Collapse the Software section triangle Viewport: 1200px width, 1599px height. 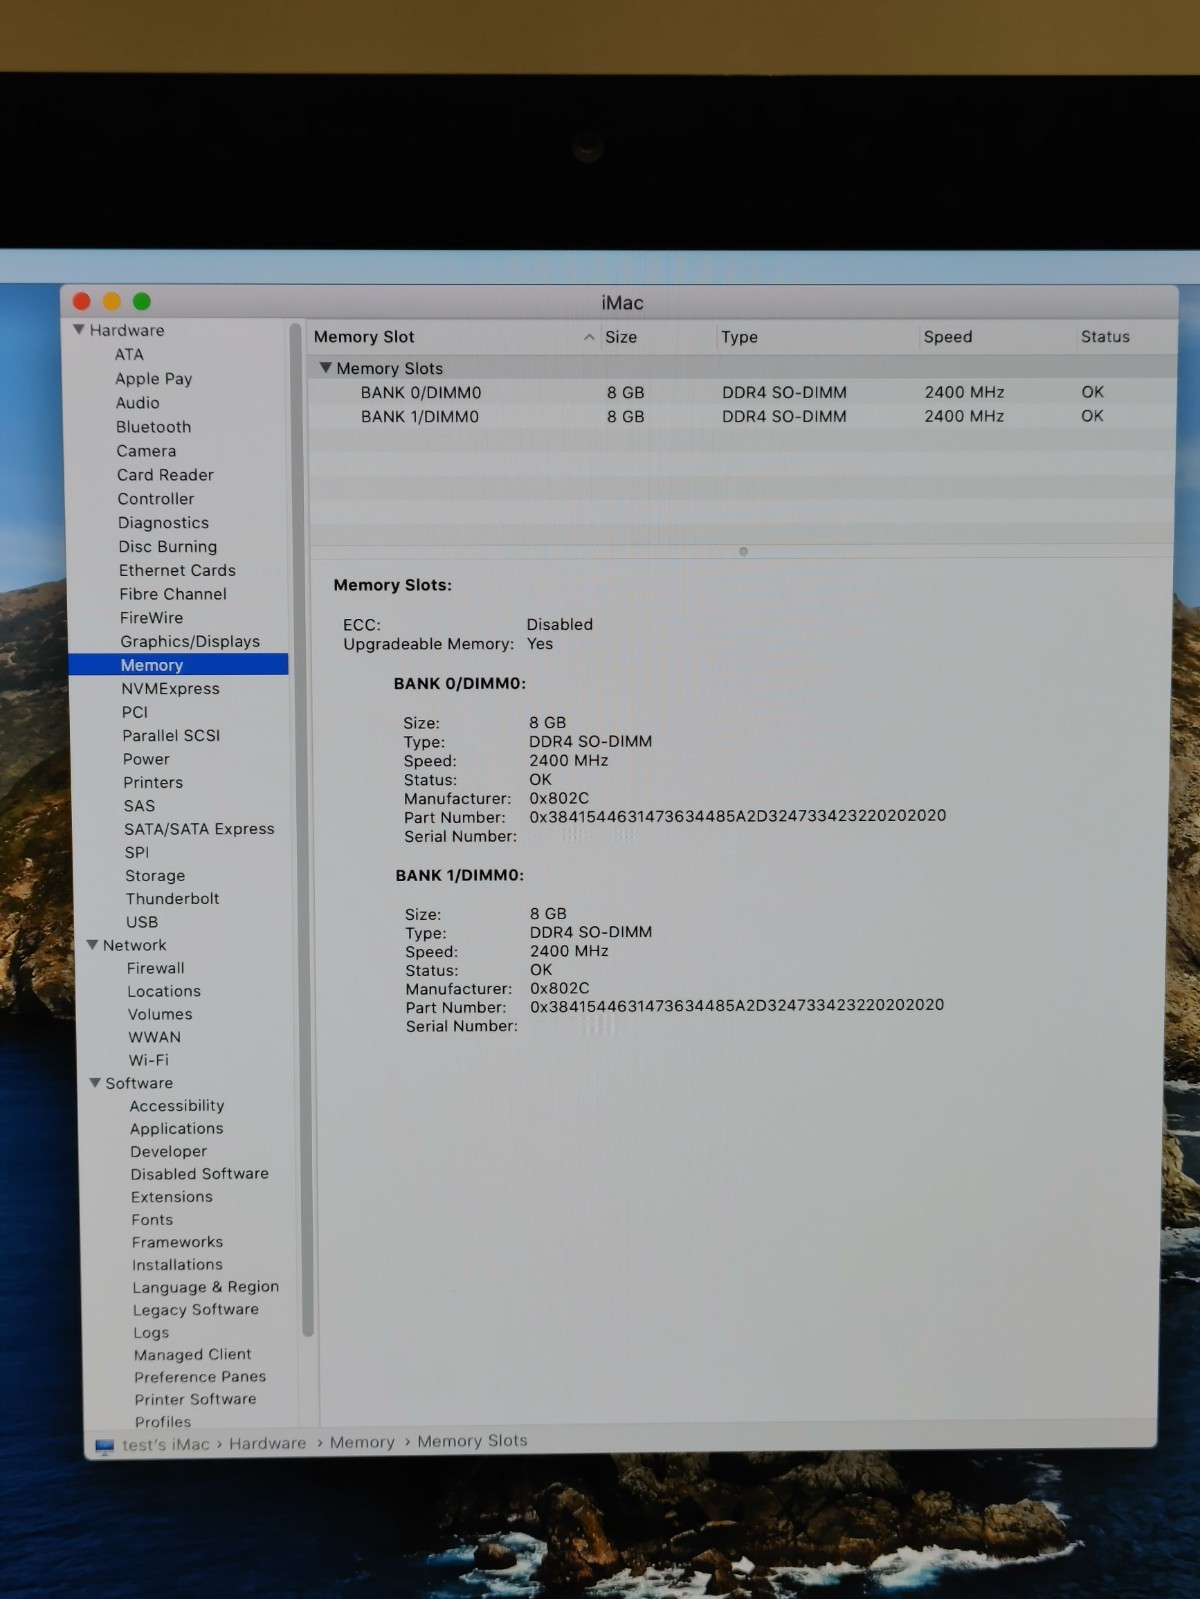tap(96, 1083)
